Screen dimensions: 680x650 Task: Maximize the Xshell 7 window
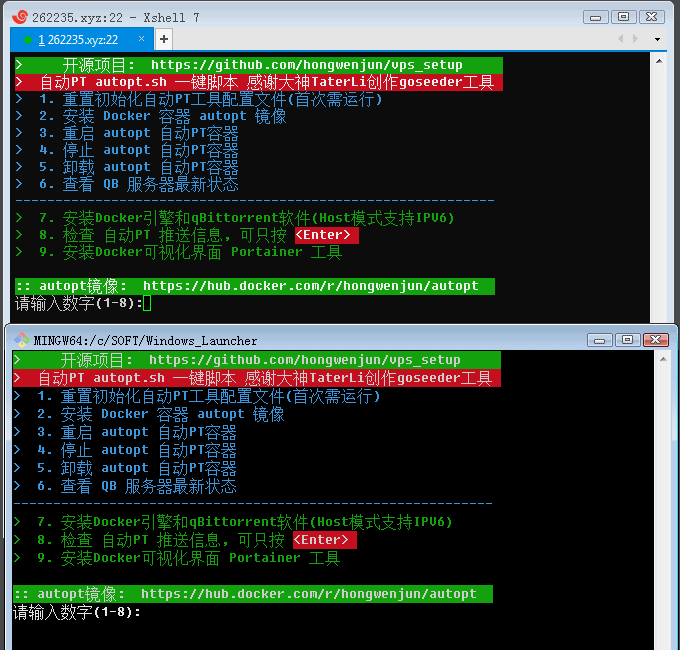[x=623, y=17]
